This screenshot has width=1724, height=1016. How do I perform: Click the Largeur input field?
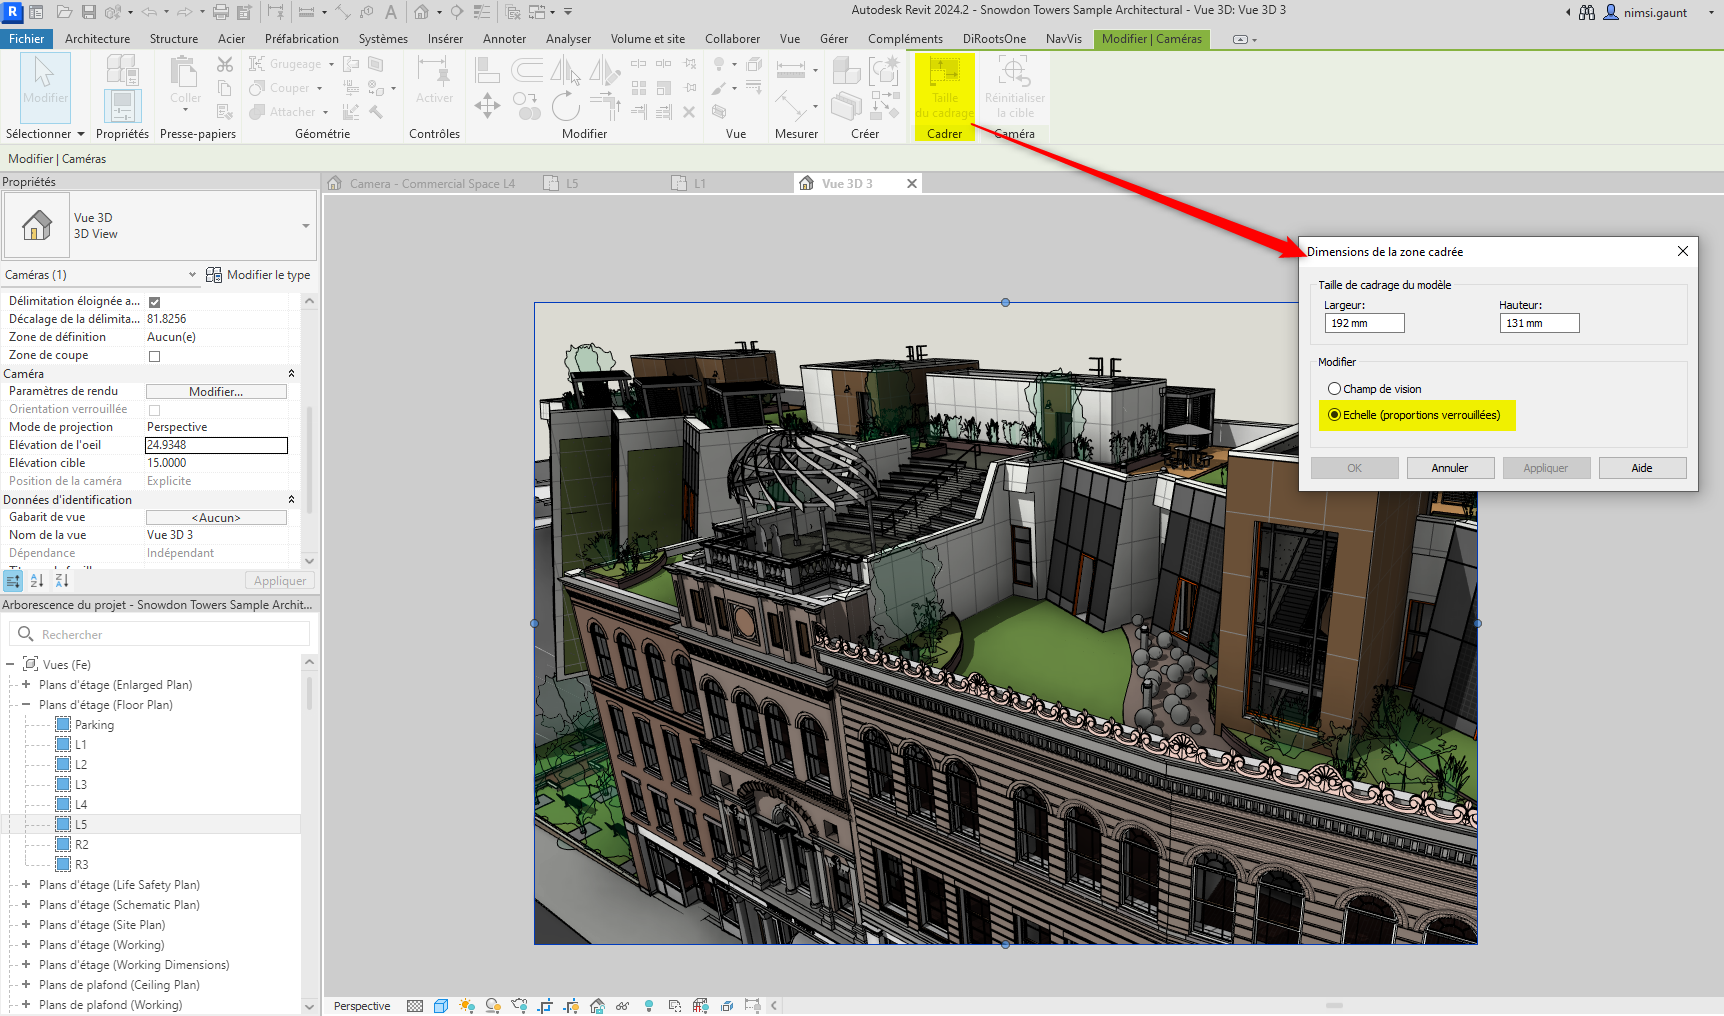(1364, 323)
